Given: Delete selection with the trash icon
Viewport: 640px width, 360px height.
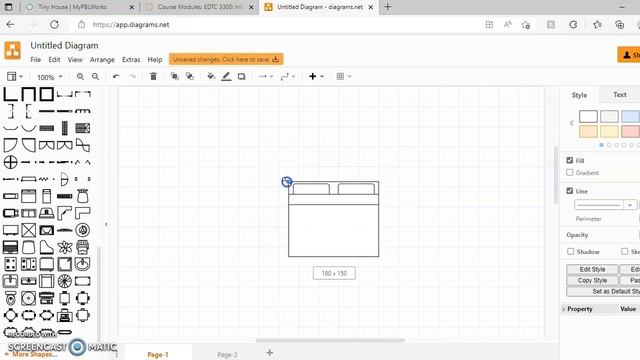Looking at the screenshot, I should point(153,76).
